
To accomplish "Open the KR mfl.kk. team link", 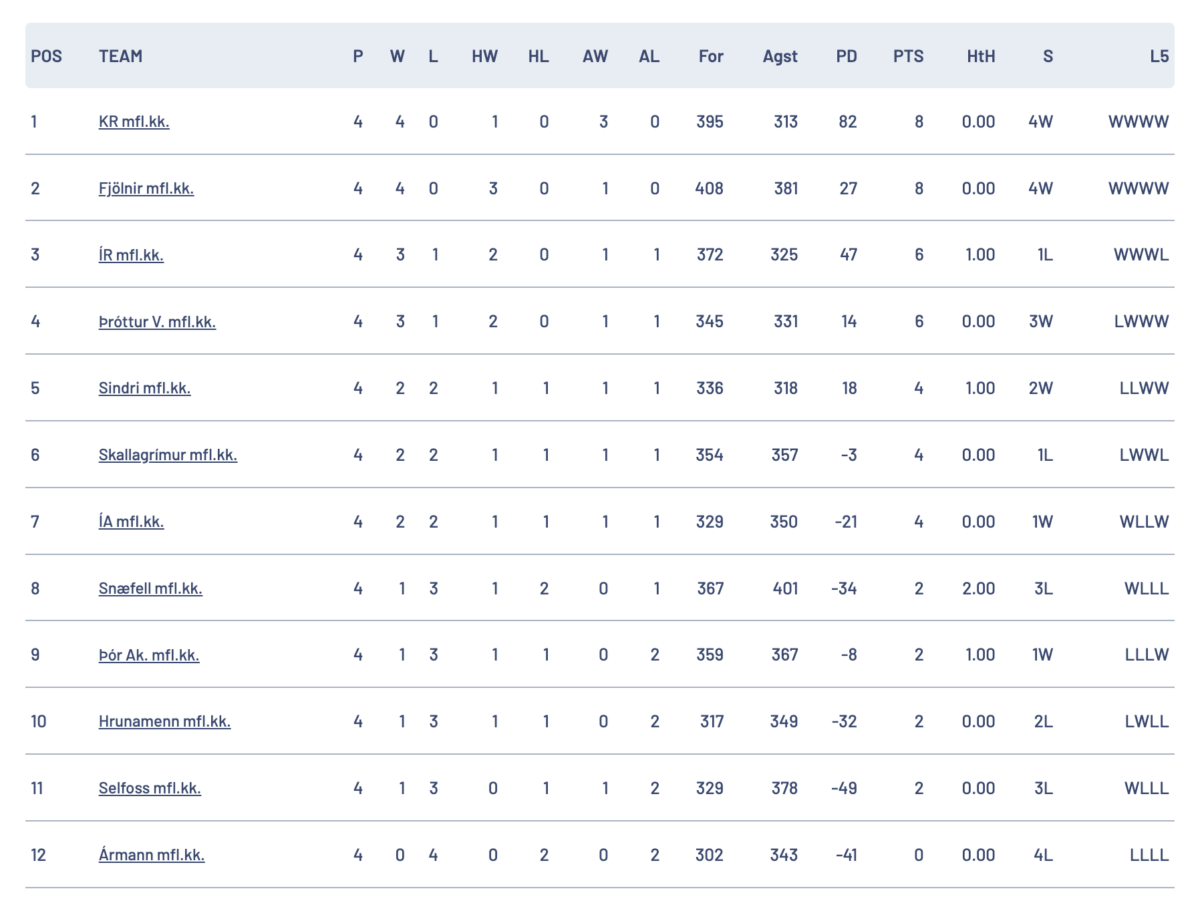I will tap(134, 122).
